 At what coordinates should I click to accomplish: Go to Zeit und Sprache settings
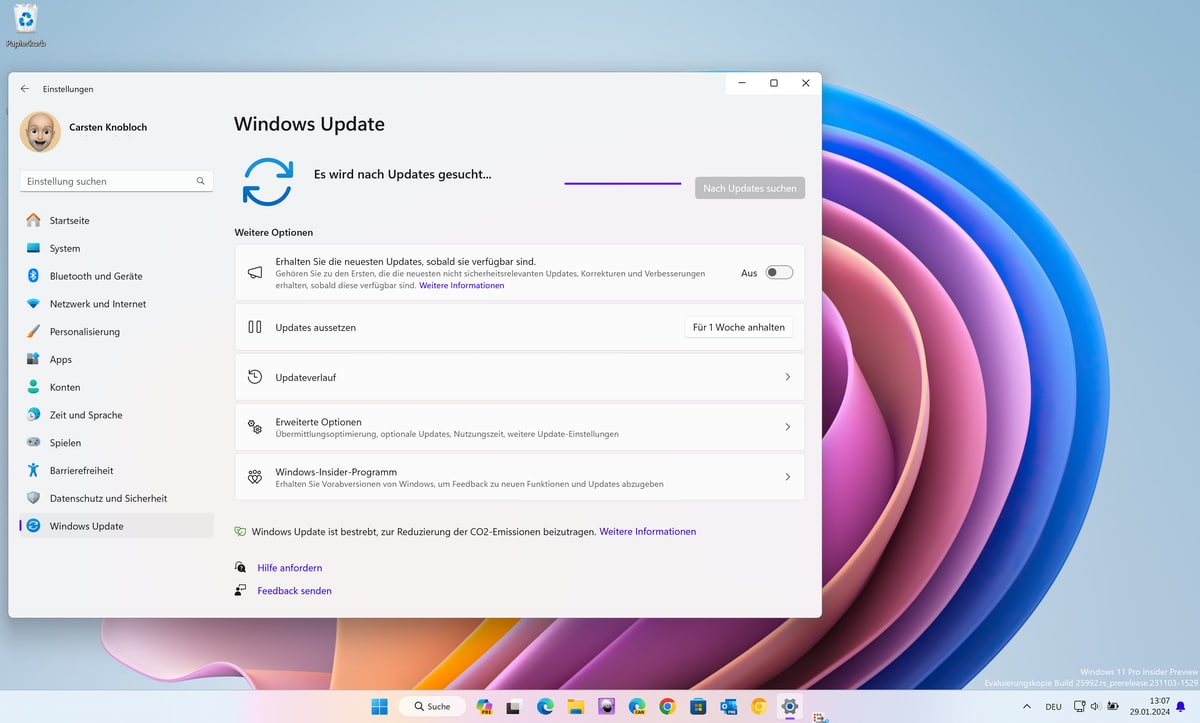pos(116,415)
